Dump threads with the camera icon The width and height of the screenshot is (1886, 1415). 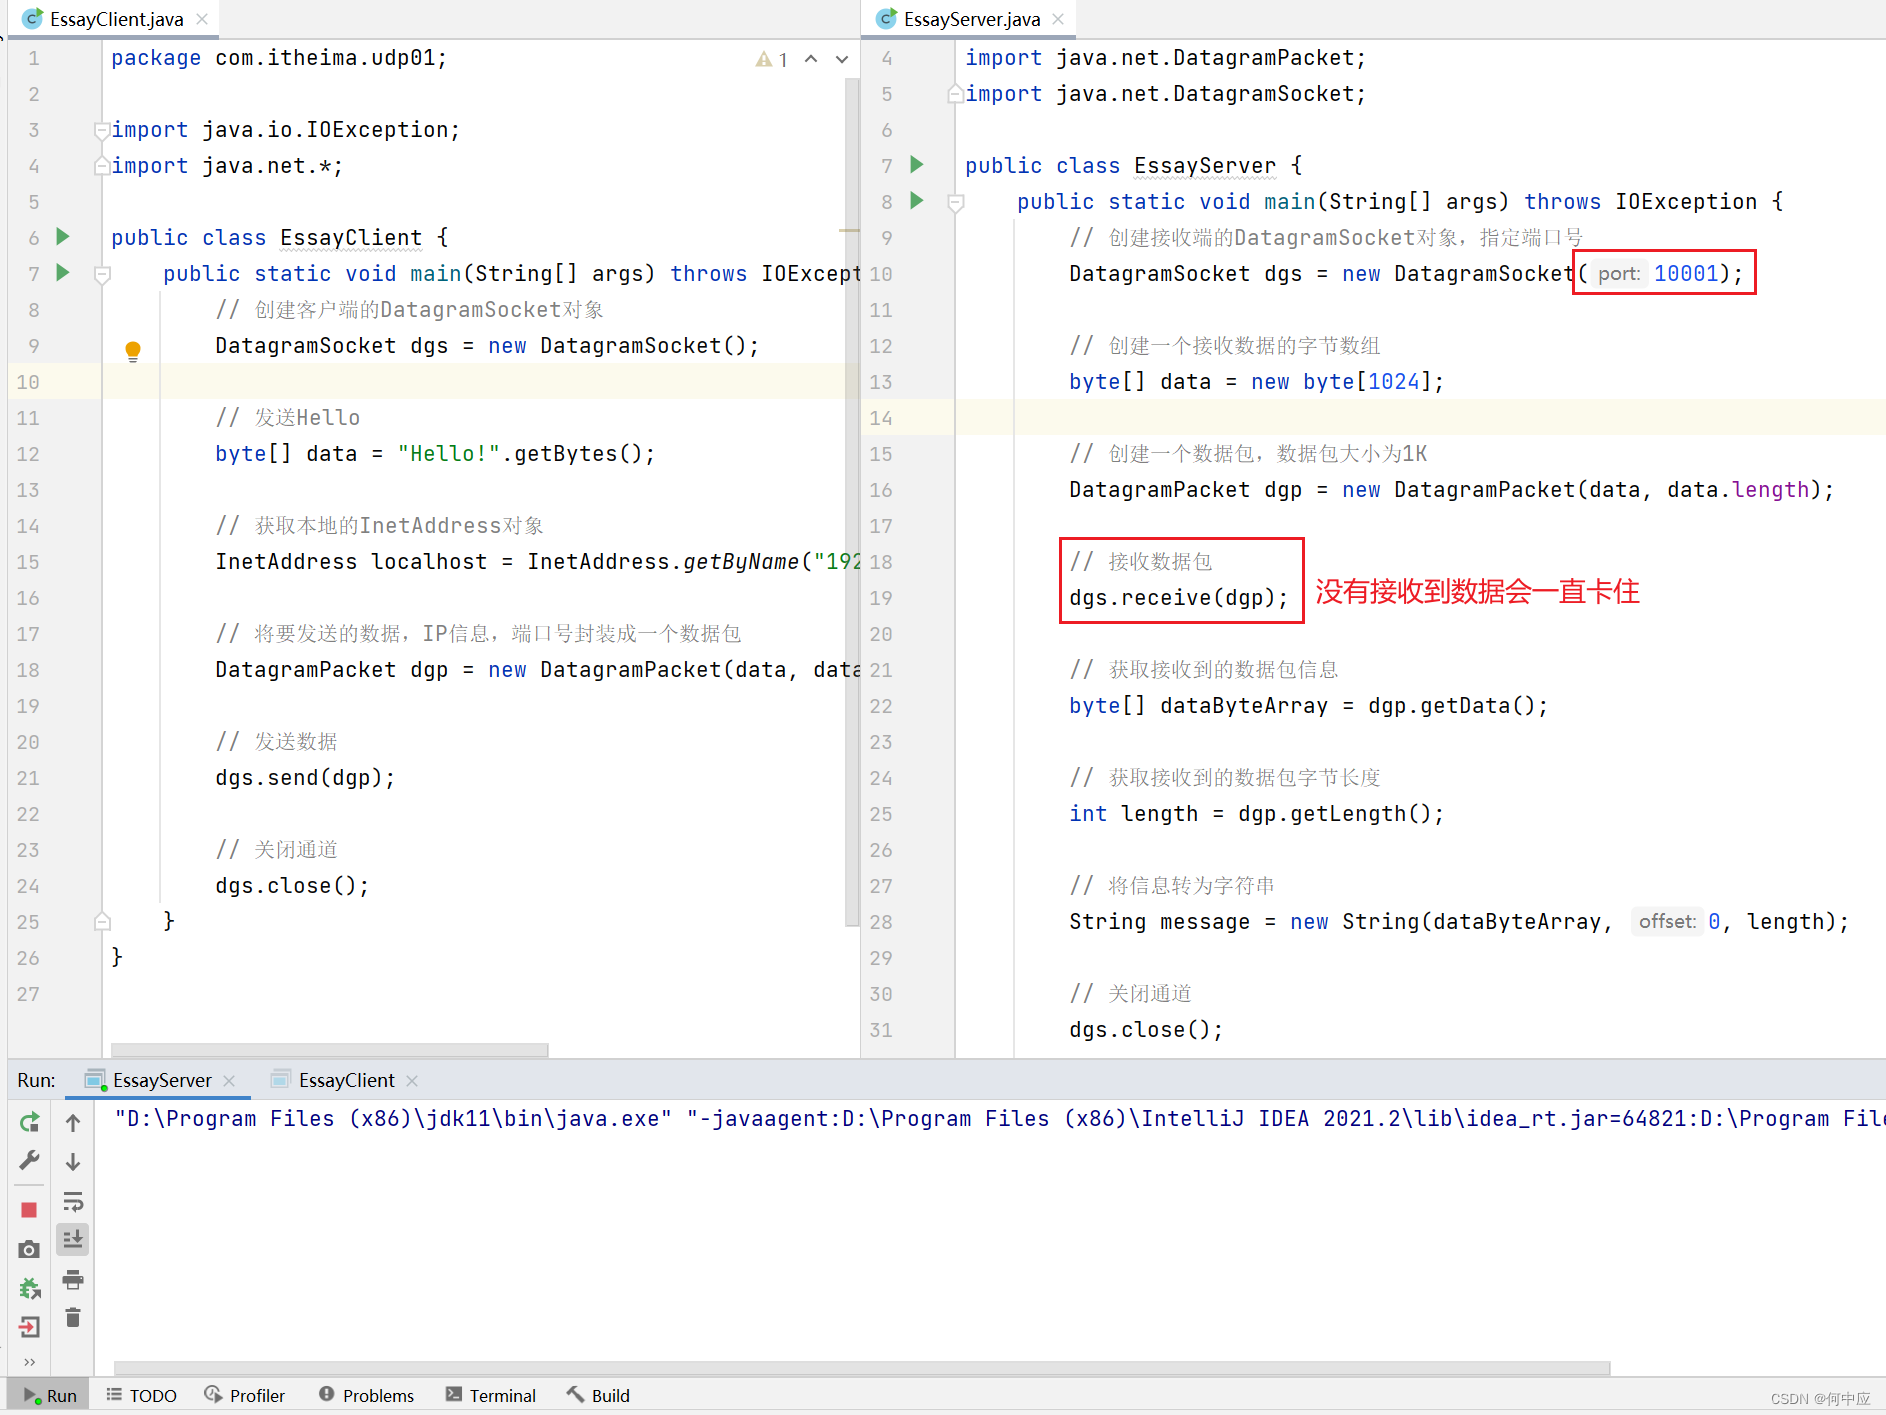pos(29,1249)
